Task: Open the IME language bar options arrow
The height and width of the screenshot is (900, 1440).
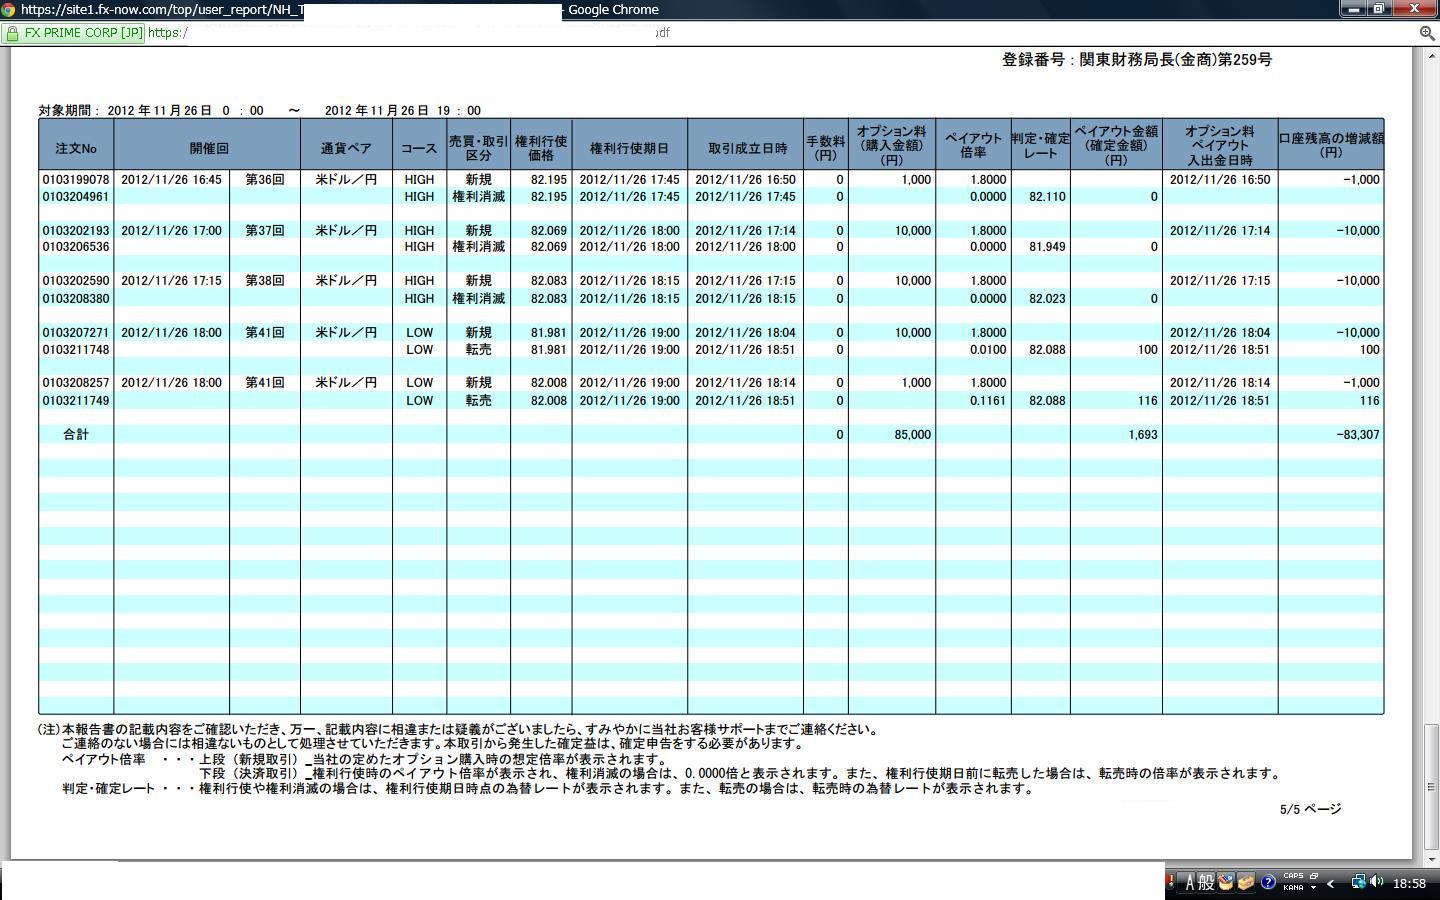Action: (1313, 888)
